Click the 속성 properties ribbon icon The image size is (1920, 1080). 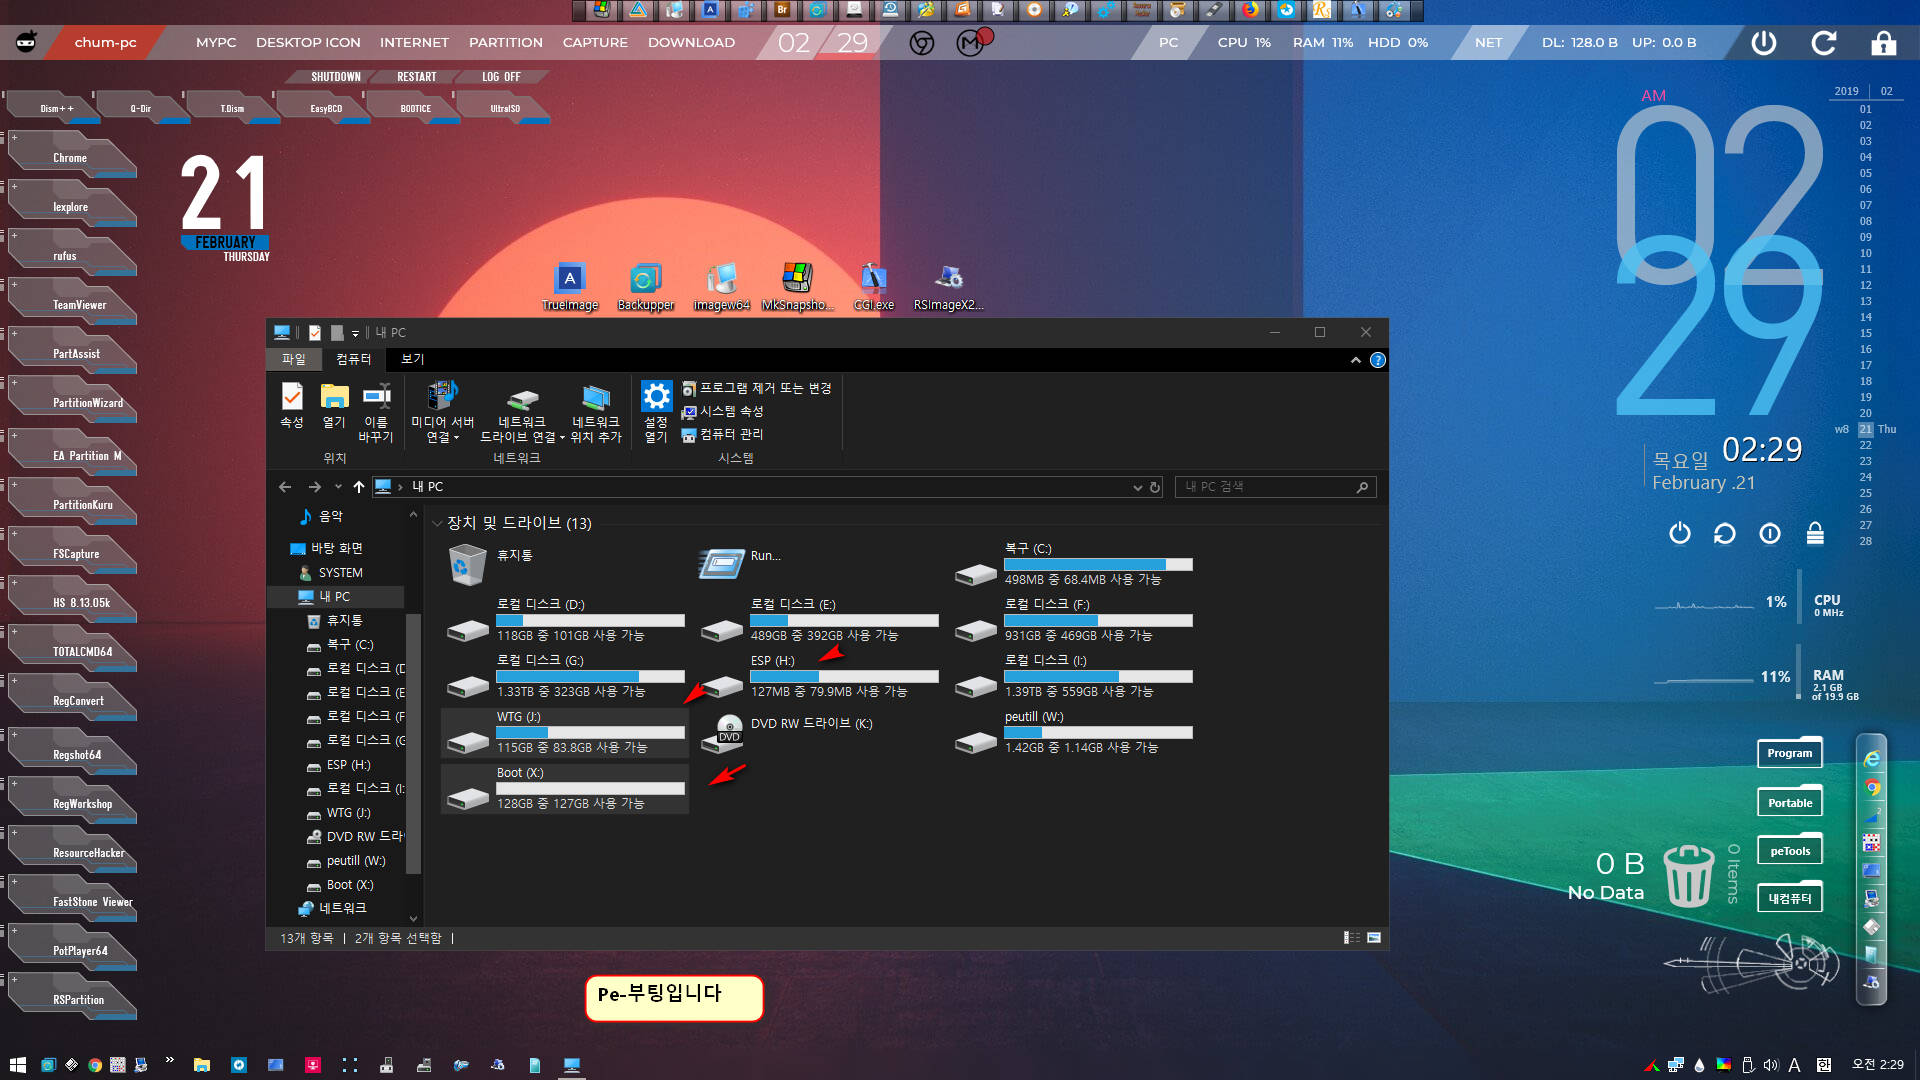pos(291,405)
